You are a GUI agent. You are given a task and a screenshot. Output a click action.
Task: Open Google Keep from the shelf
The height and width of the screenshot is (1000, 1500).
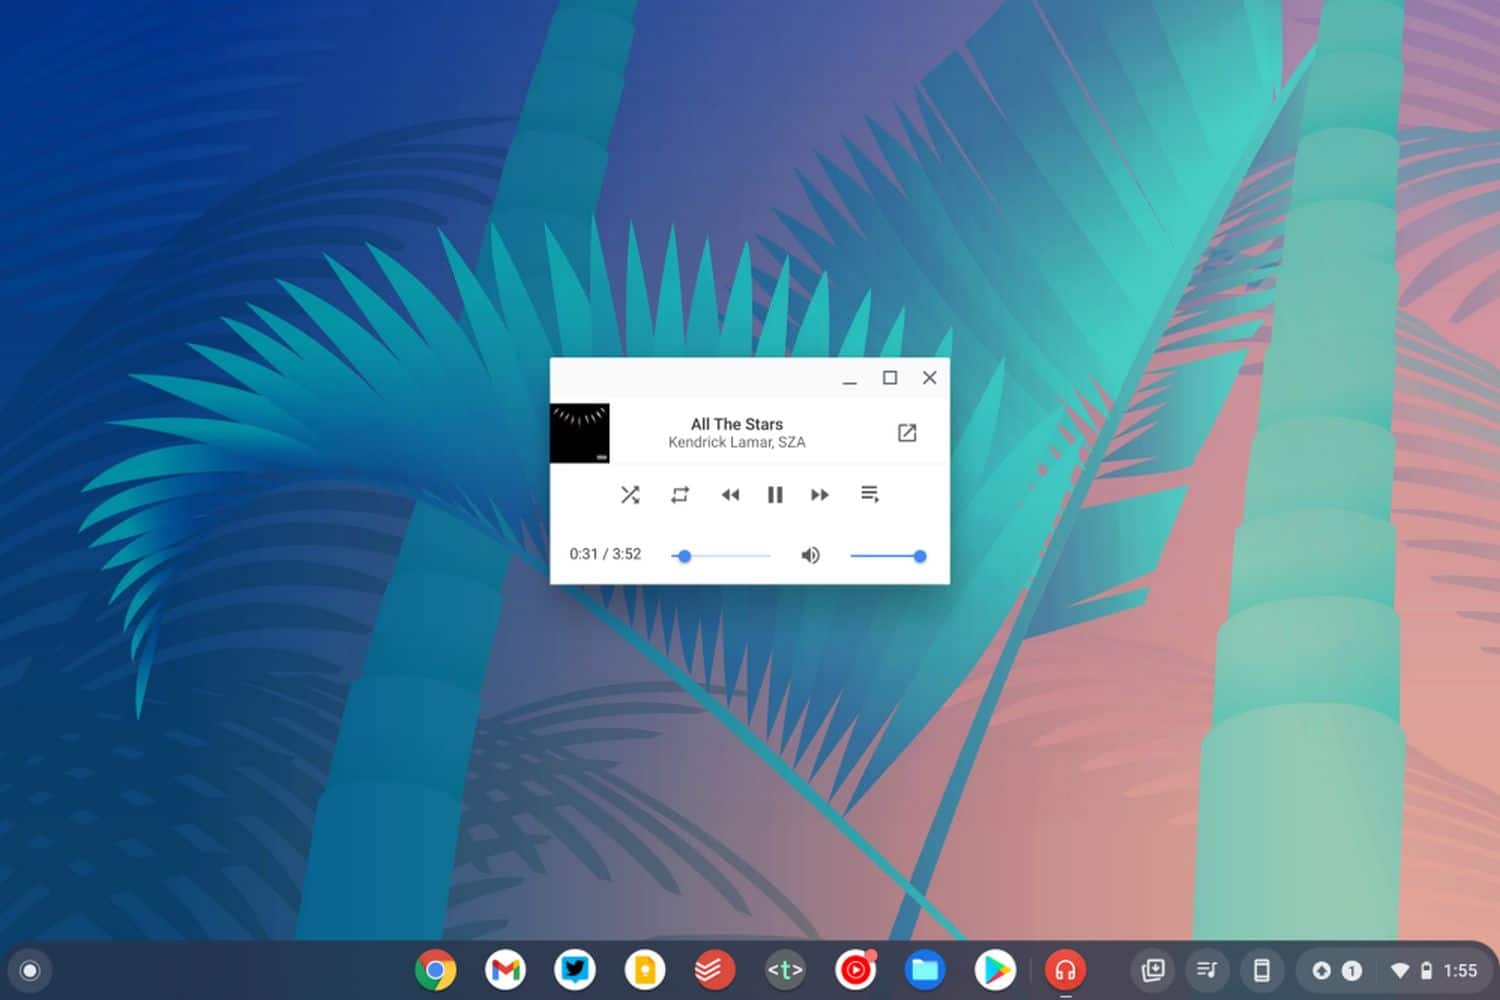(645, 970)
